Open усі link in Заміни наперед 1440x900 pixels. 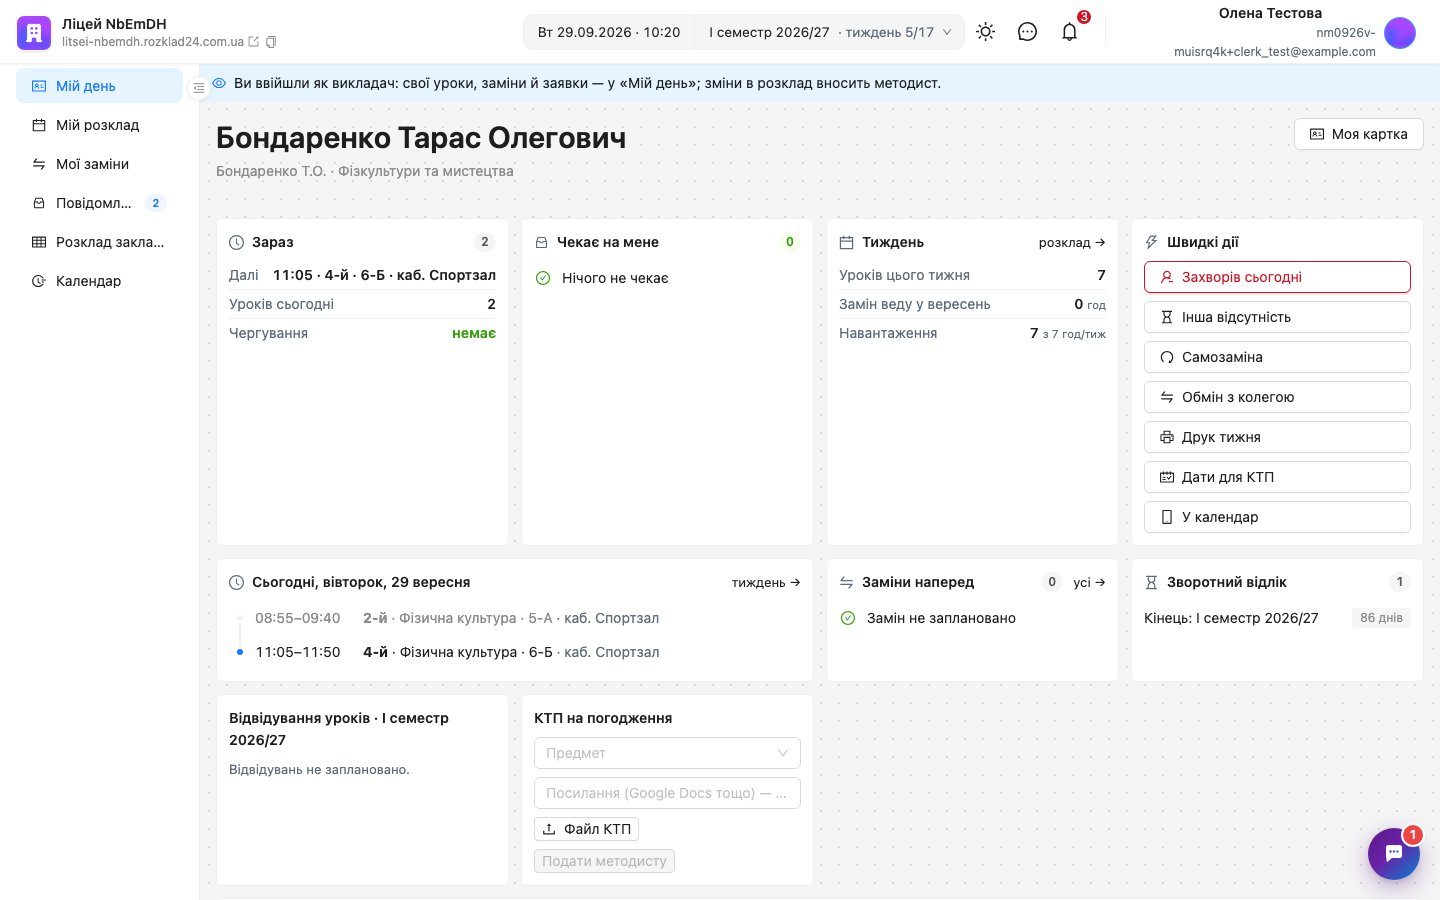1089,582
